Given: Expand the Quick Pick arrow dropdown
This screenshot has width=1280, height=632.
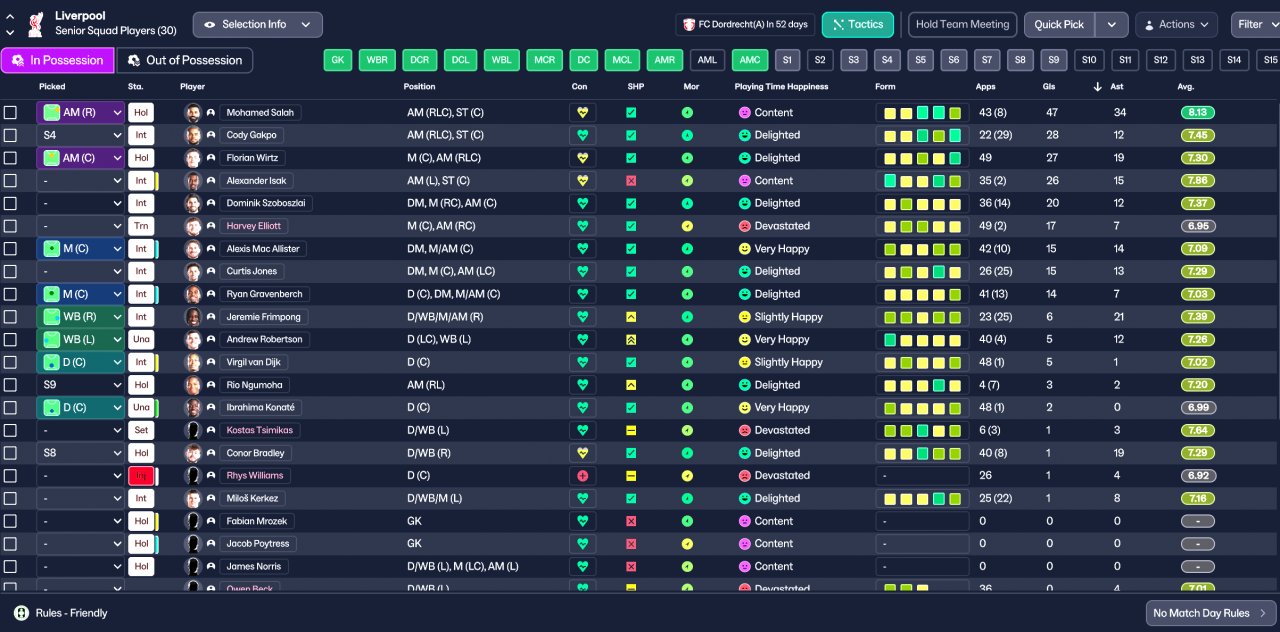Looking at the screenshot, I should click(x=1112, y=24).
